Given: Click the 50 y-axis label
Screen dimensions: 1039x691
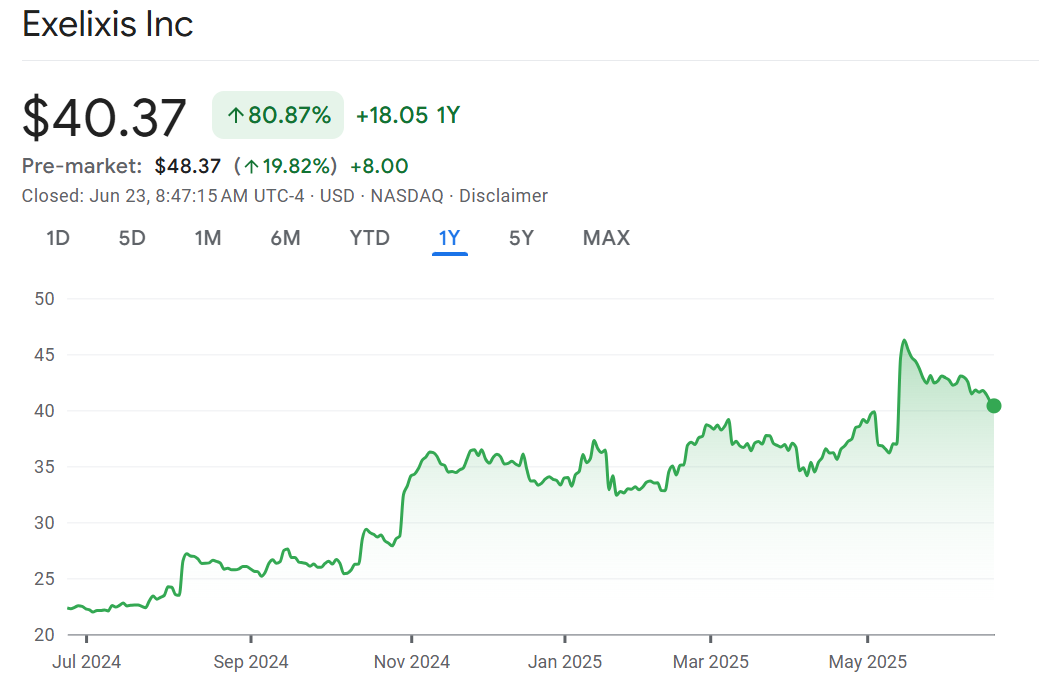Looking at the screenshot, I should tap(44, 299).
